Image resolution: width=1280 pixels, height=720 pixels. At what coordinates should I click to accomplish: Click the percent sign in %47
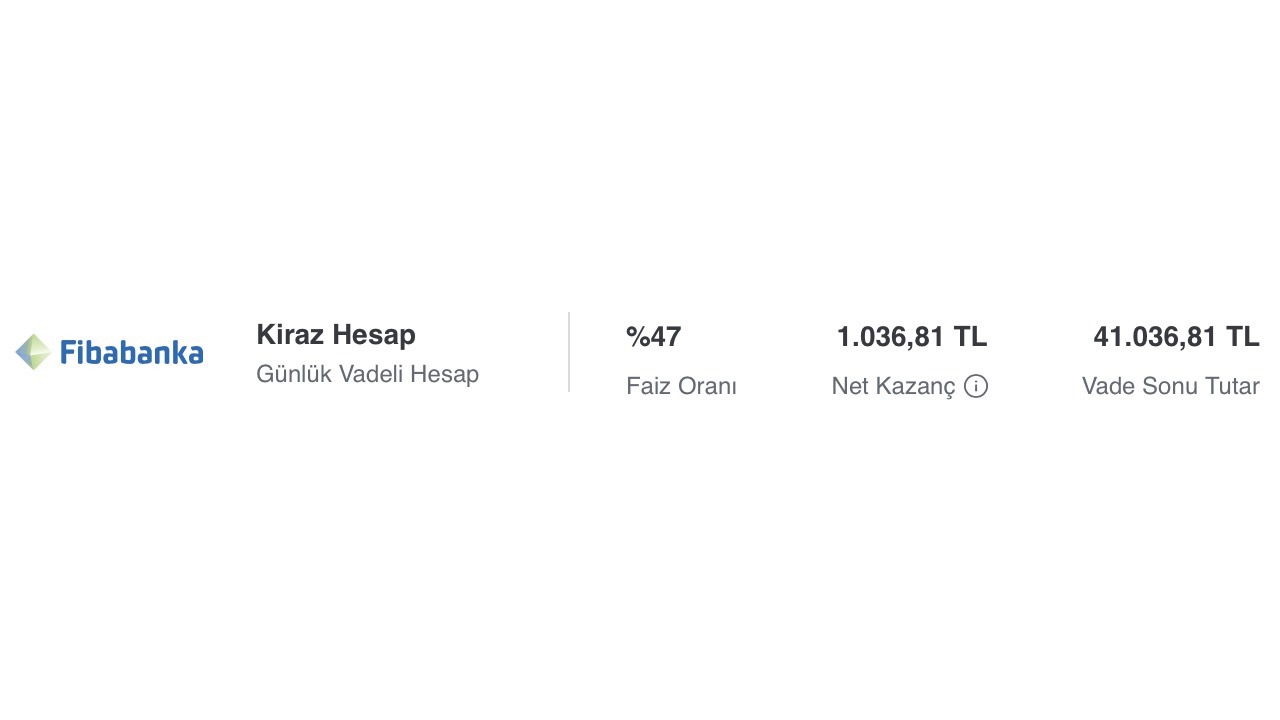[x=638, y=337]
